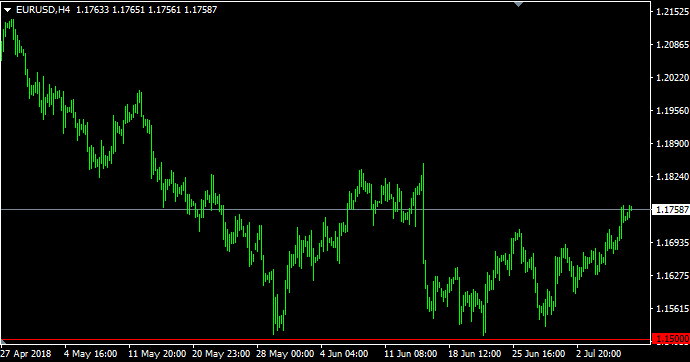The image size is (690, 362).
Task: Click the 11 May 20:00 time label
Action: coord(157,354)
